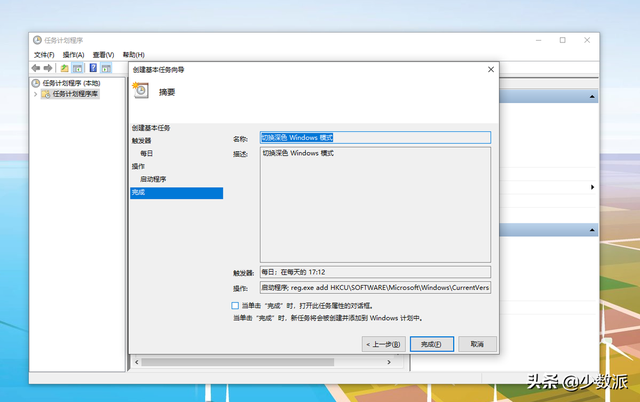Click the horizontal scrollbar left arrow

(x=137, y=362)
